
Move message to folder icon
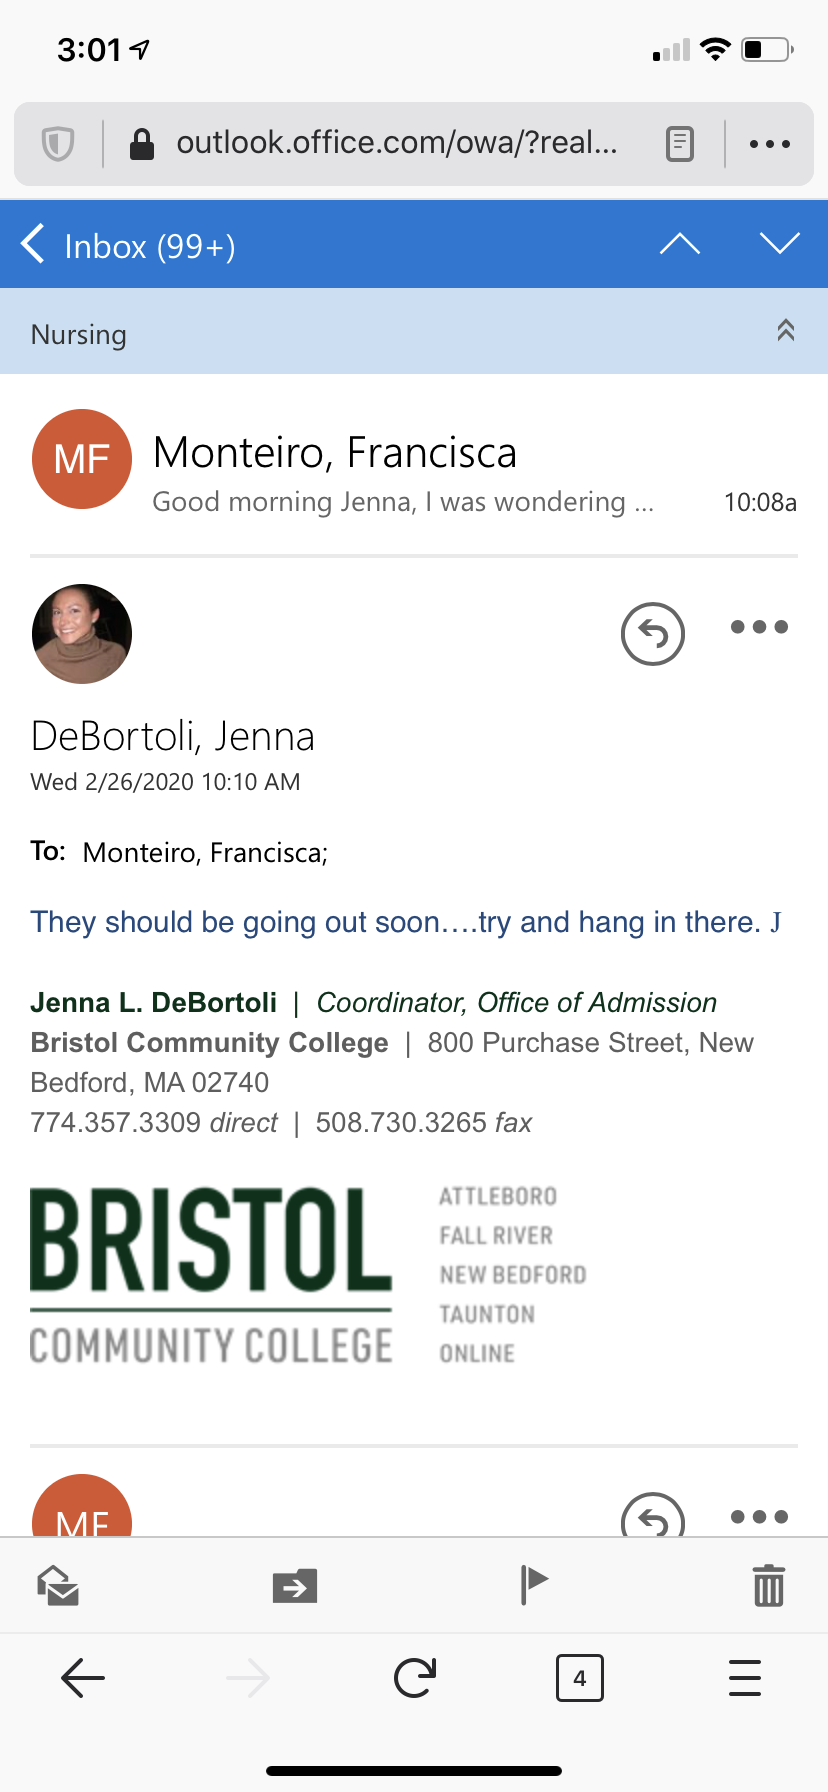click(295, 1586)
